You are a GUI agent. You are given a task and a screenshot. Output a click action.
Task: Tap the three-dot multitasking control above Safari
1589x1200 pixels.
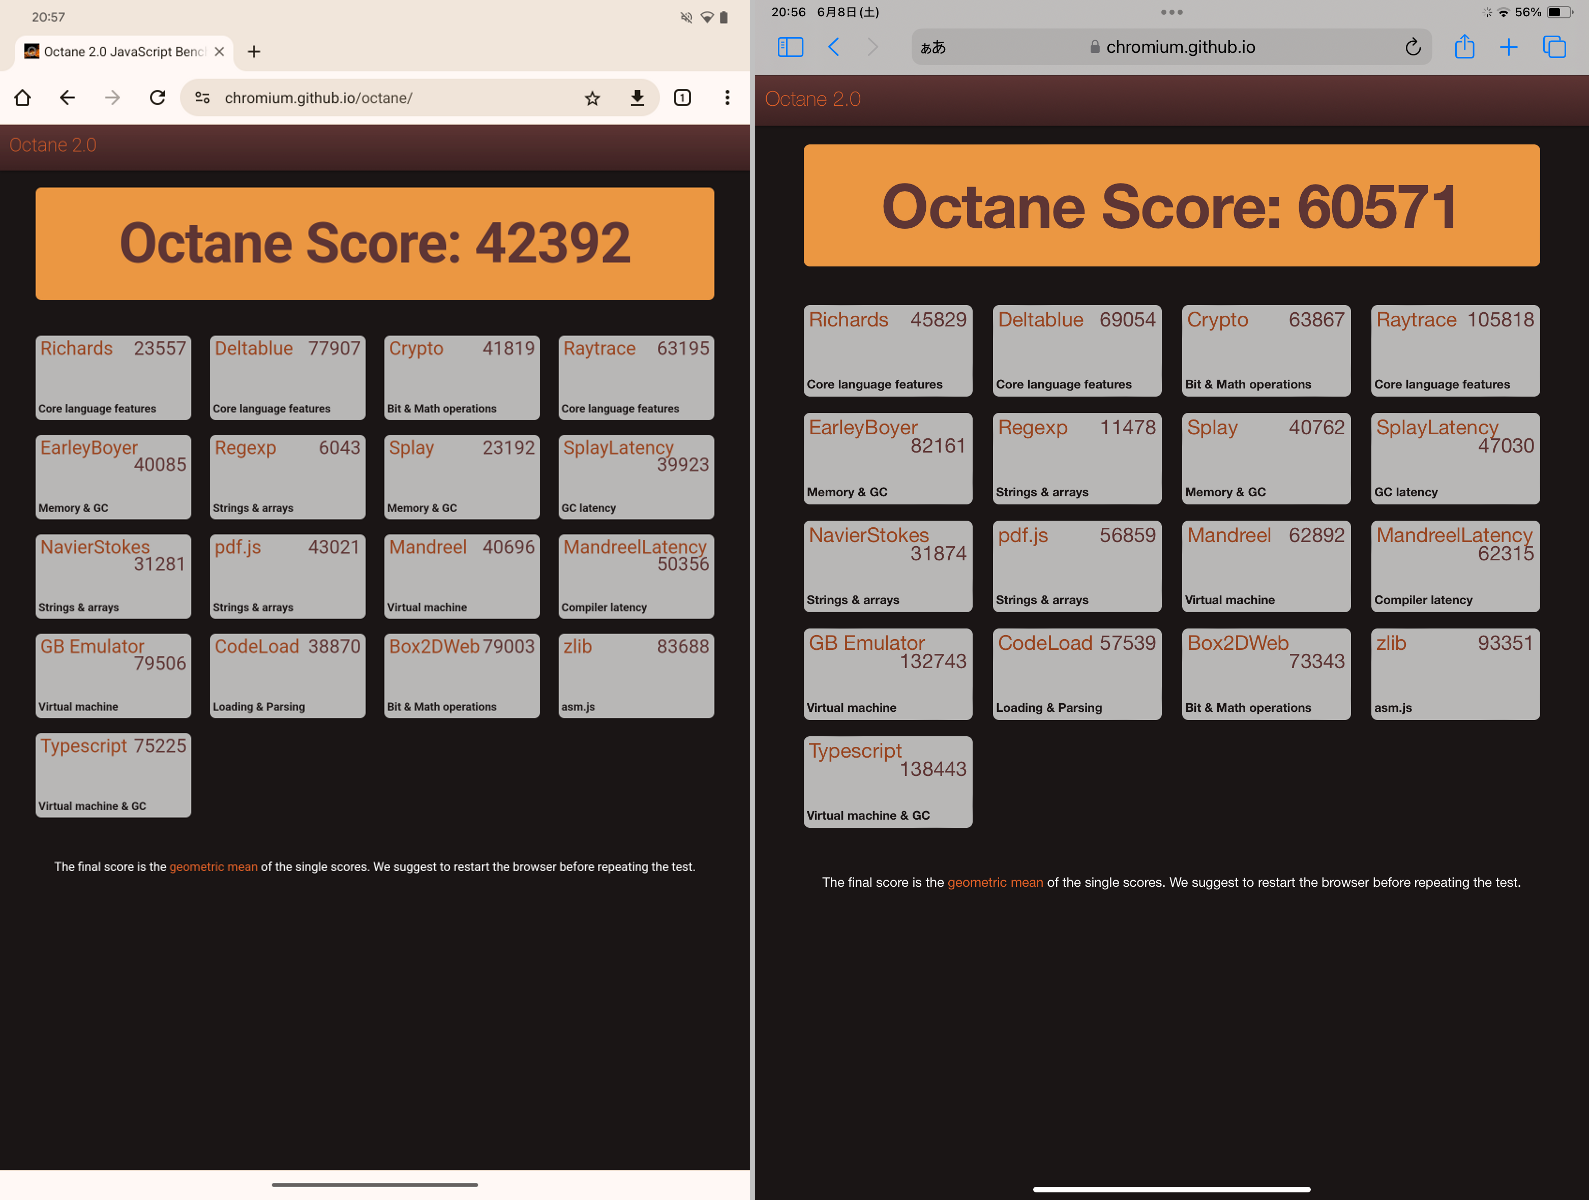point(1172,12)
